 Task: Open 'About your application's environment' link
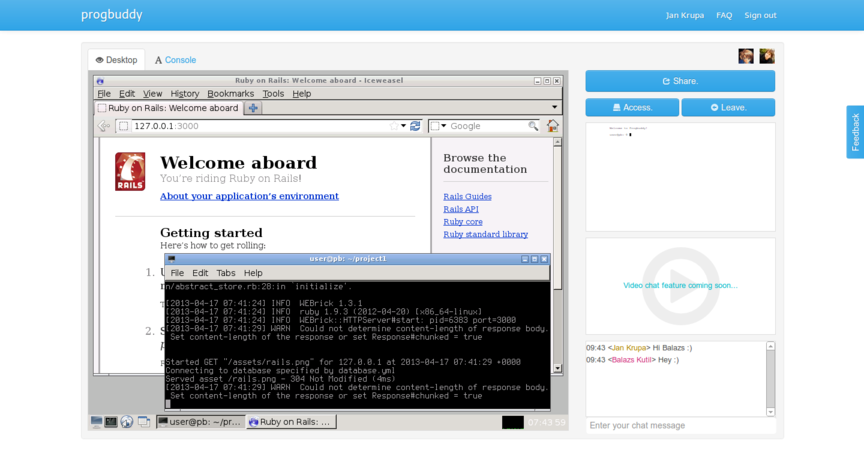[x=249, y=196]
